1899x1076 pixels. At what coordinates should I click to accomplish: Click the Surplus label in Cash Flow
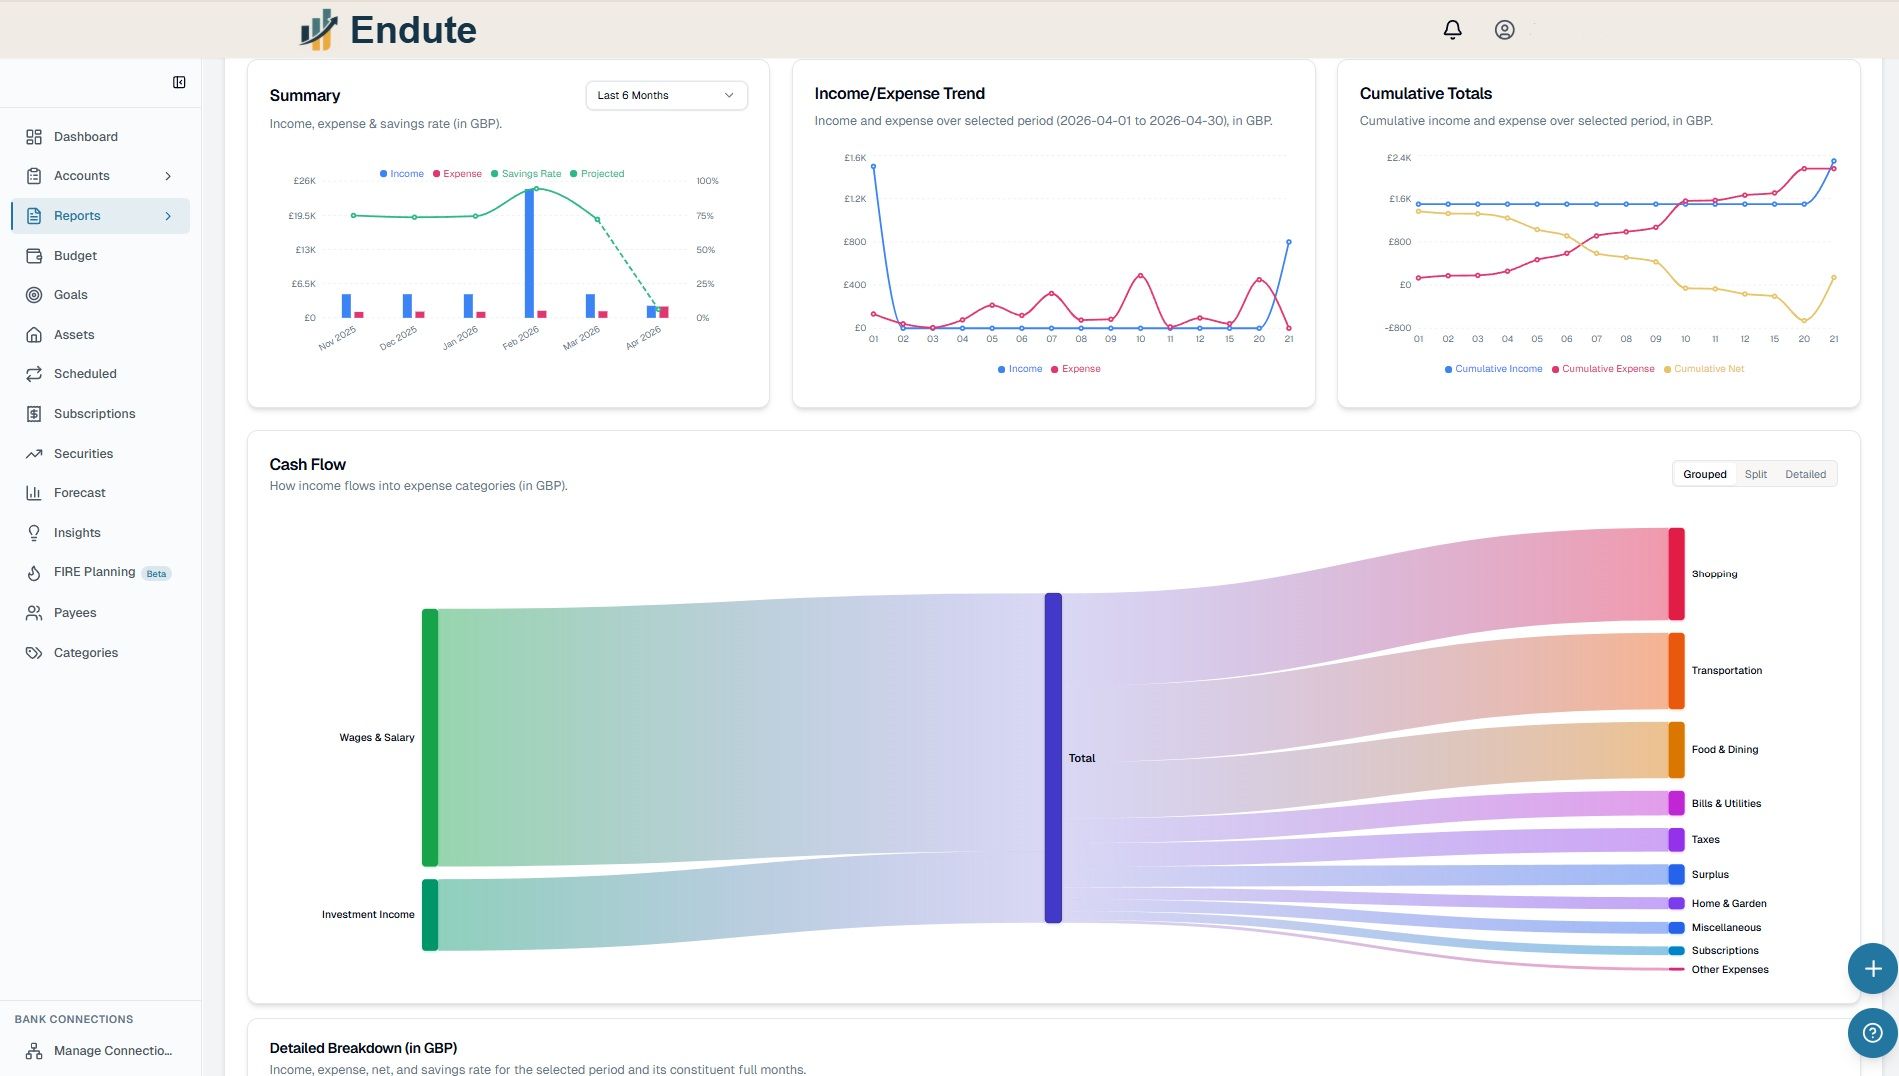(x=1710, y=875)
